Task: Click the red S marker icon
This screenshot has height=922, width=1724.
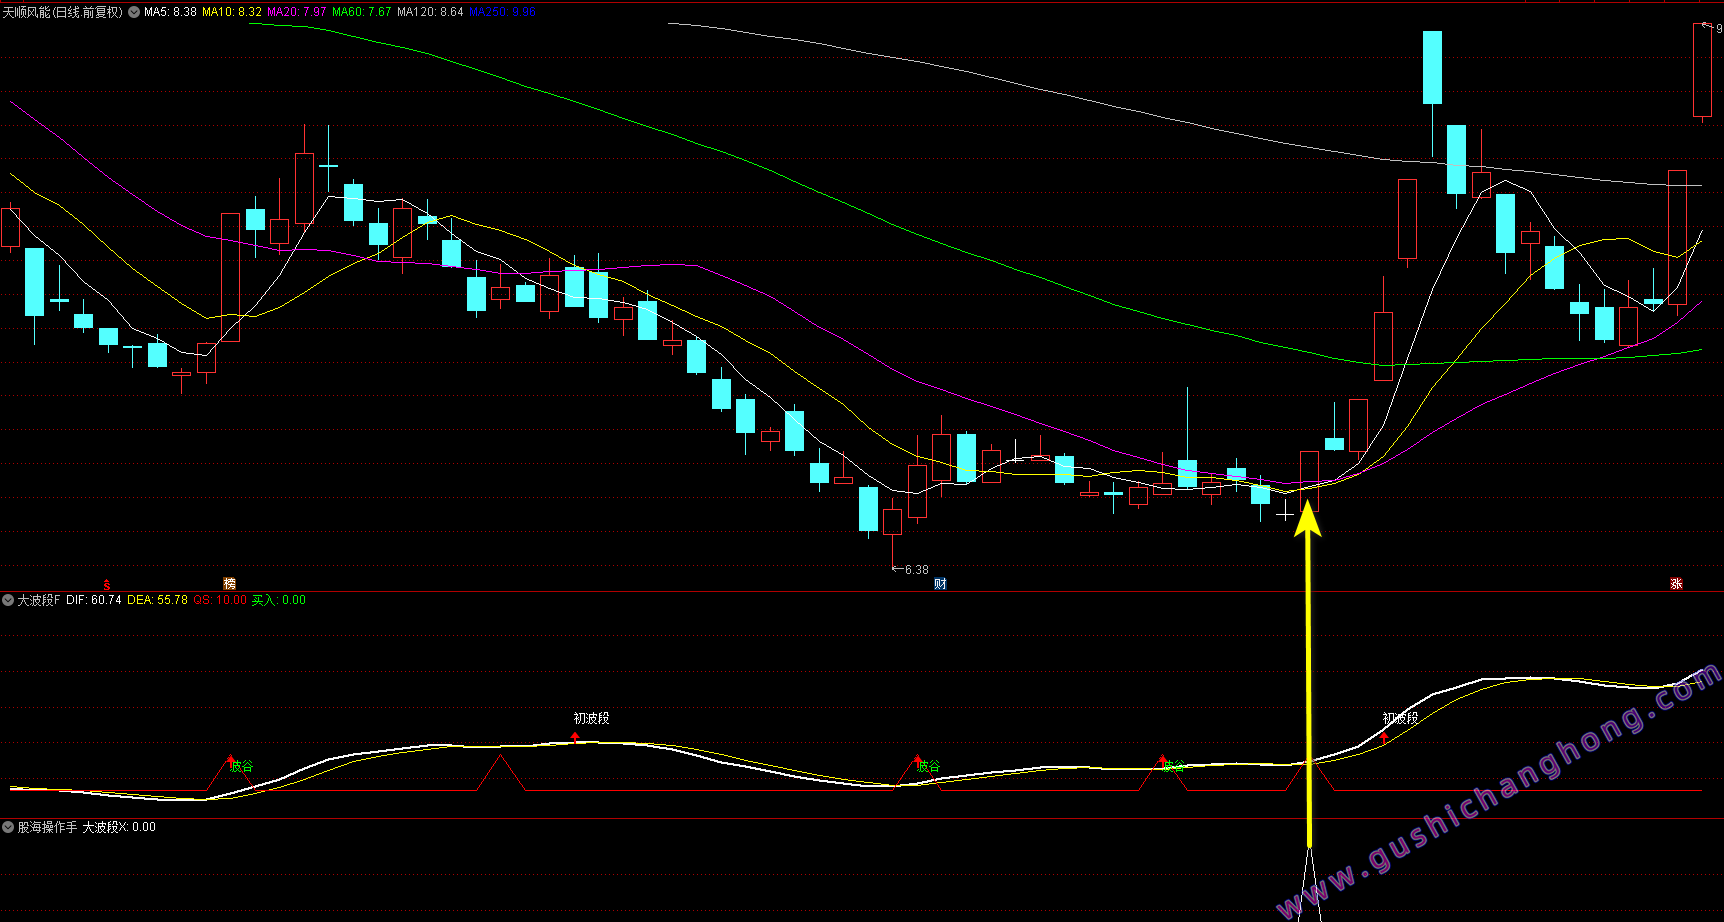Action: (x=107, y=584)
